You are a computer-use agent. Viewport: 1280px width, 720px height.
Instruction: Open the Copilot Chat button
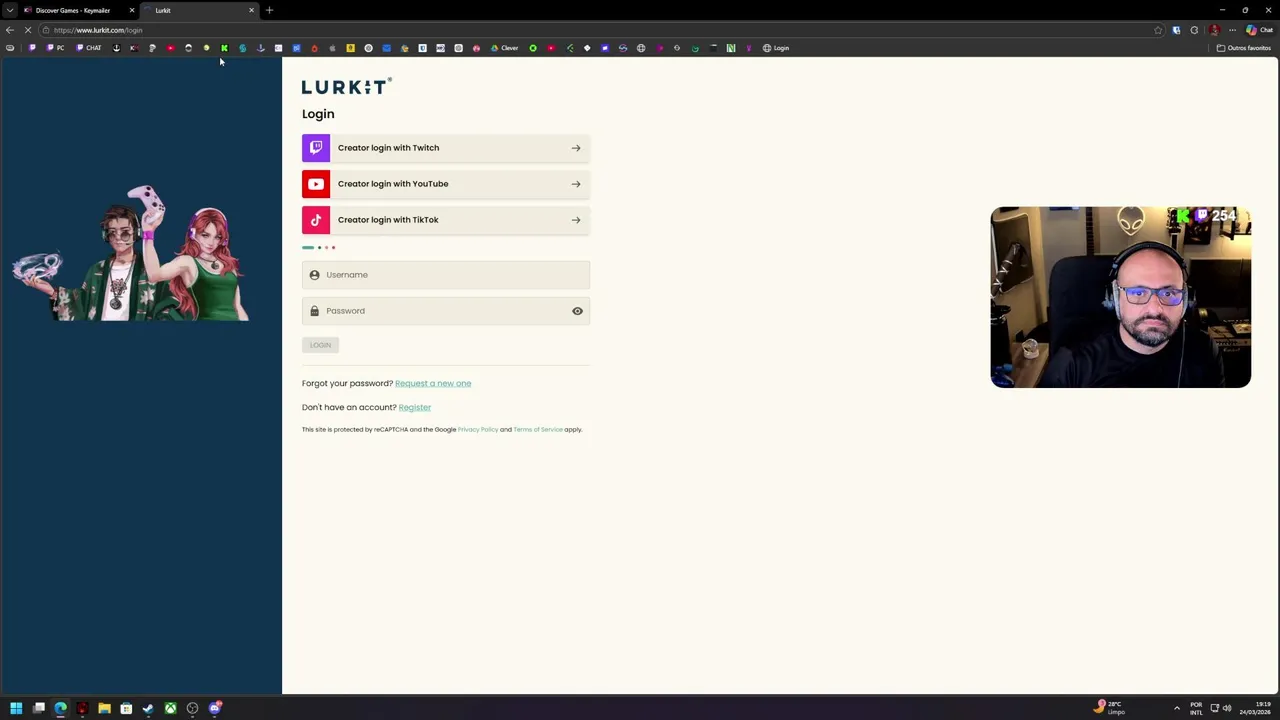pos(1259,30)
